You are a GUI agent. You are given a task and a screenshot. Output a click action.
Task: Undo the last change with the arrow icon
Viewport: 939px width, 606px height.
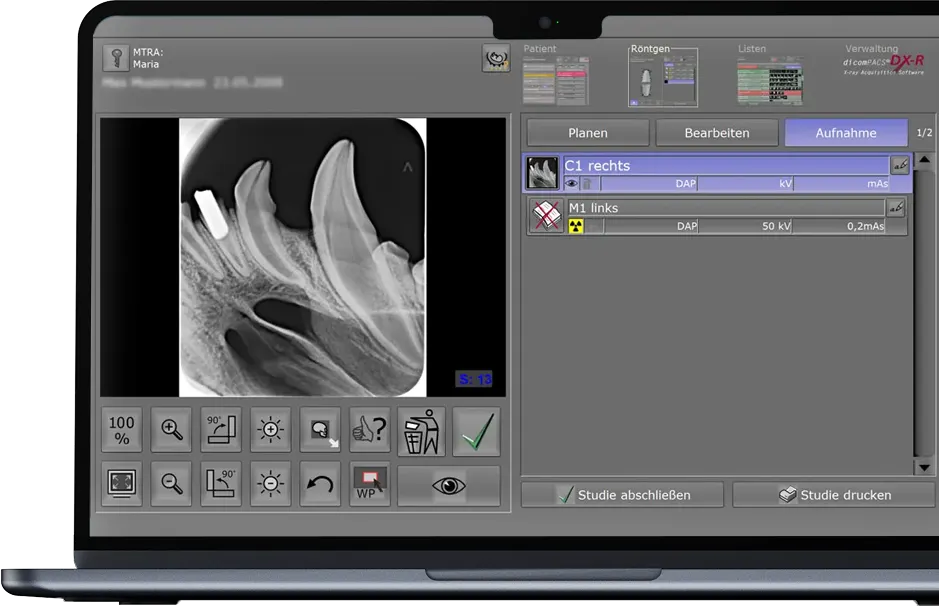(320, 484)
